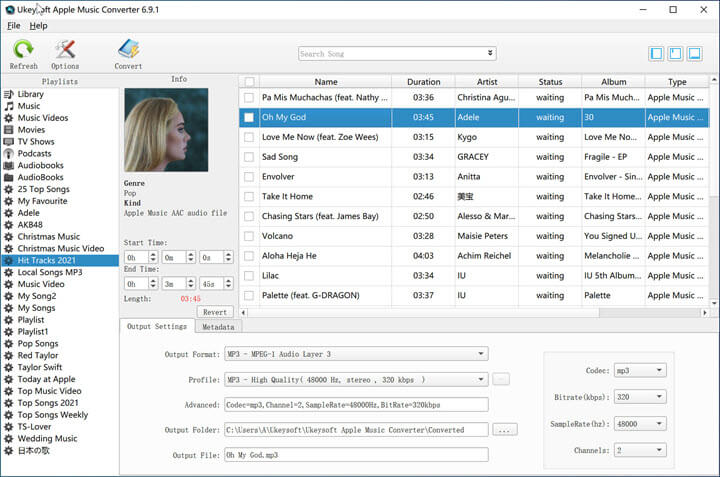The width and height of the screenshot is (720, 477).
Task: Tick the checkbox next to Sad Song
Action: click(249, 157)
